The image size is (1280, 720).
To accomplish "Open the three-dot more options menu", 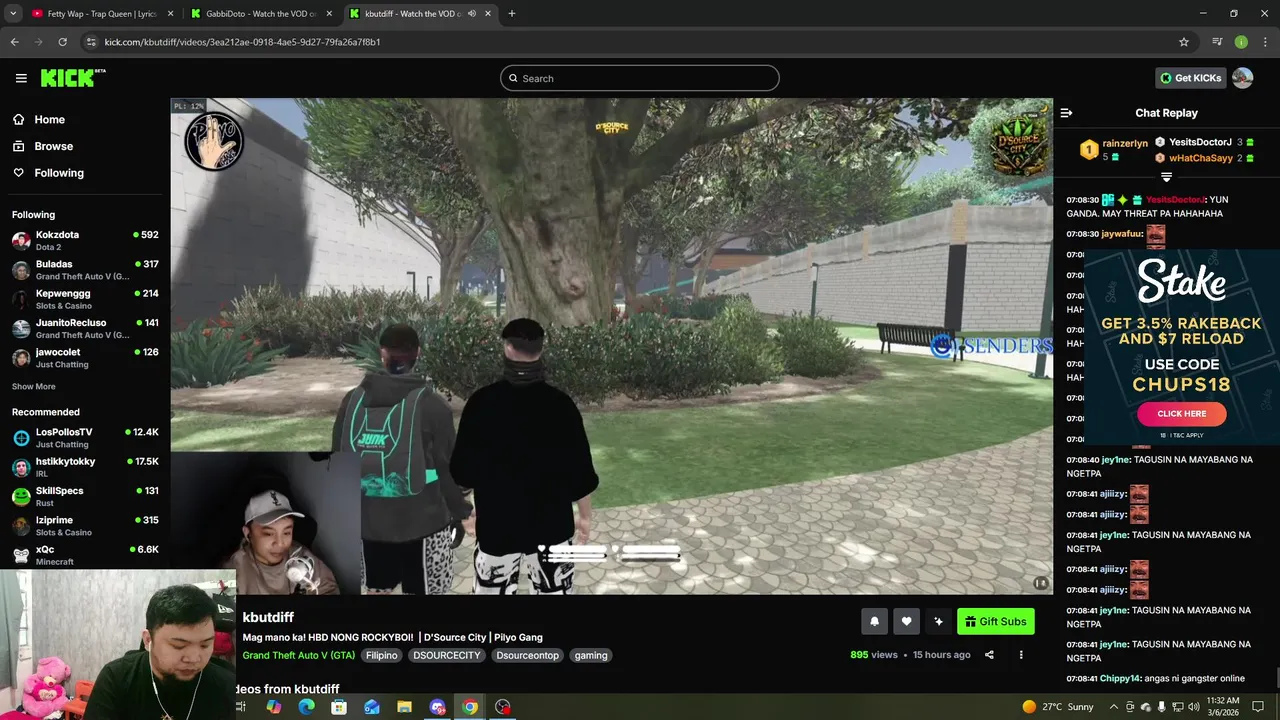I will click(x=1021, y=655).
